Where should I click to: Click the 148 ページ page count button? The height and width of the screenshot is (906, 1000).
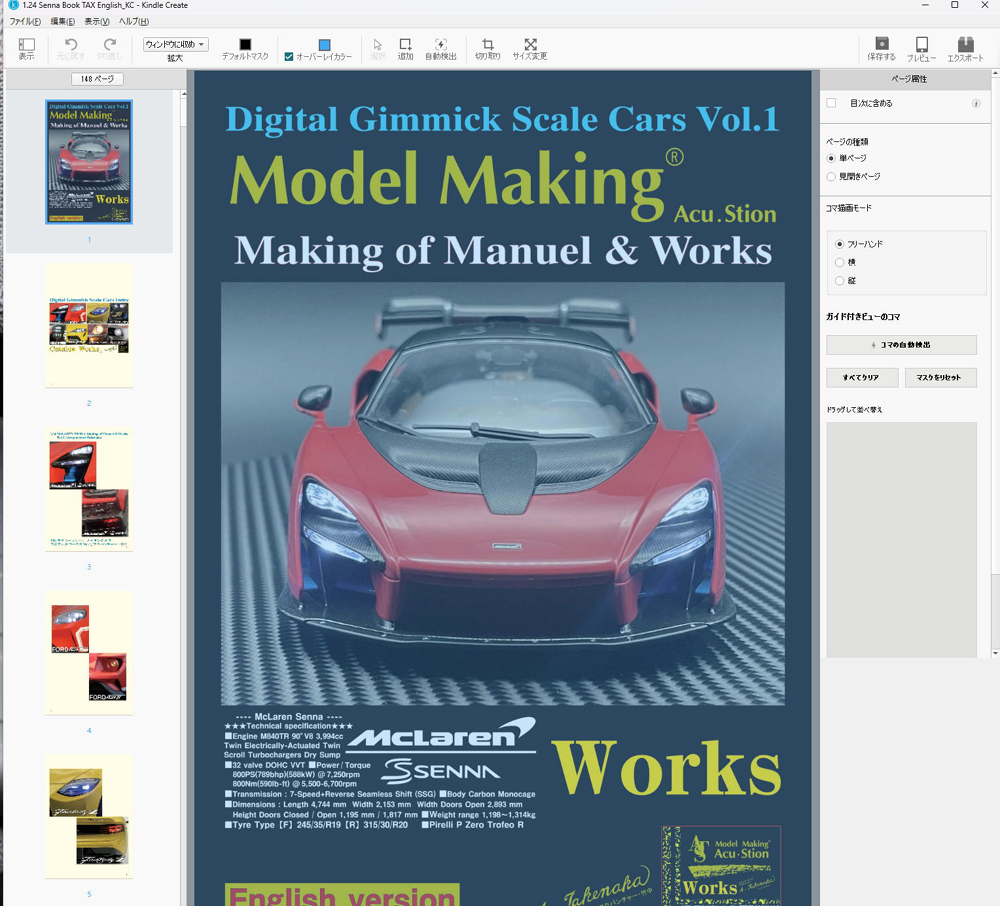point(97,79)
